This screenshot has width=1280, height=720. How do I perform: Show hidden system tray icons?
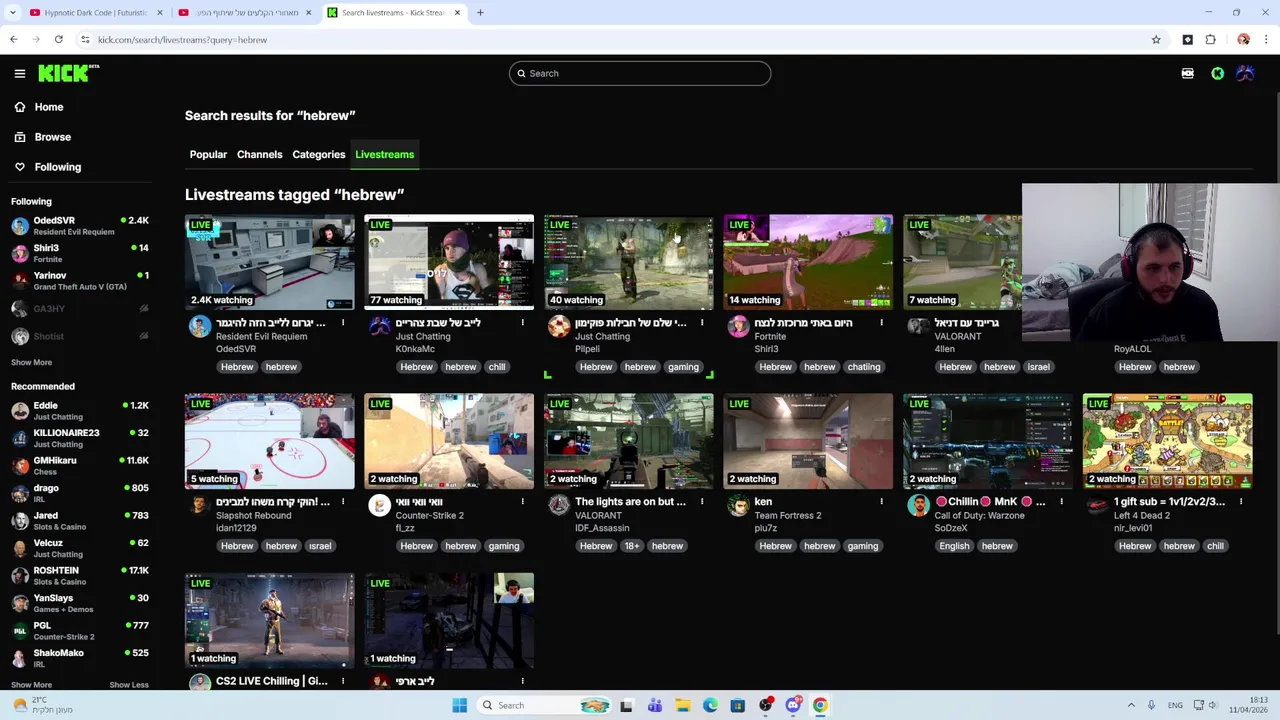click(1131, 705)
